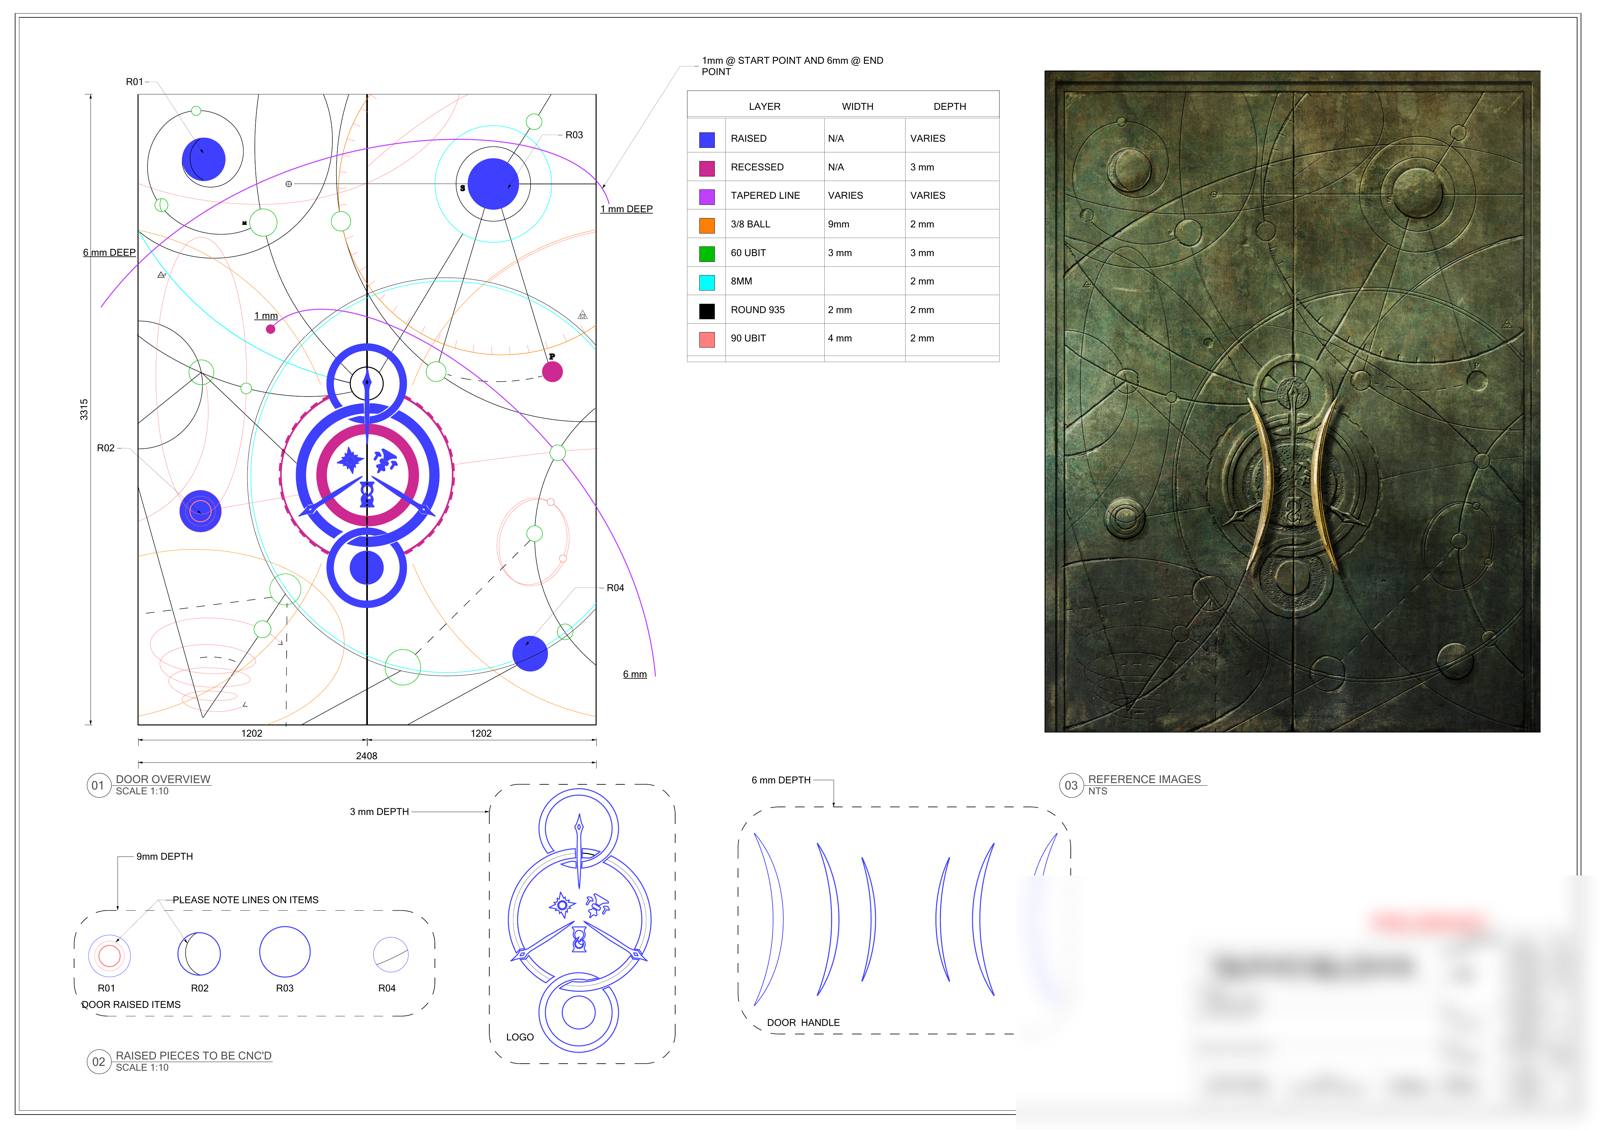Click the 3315 height dimension

(84, 409)
